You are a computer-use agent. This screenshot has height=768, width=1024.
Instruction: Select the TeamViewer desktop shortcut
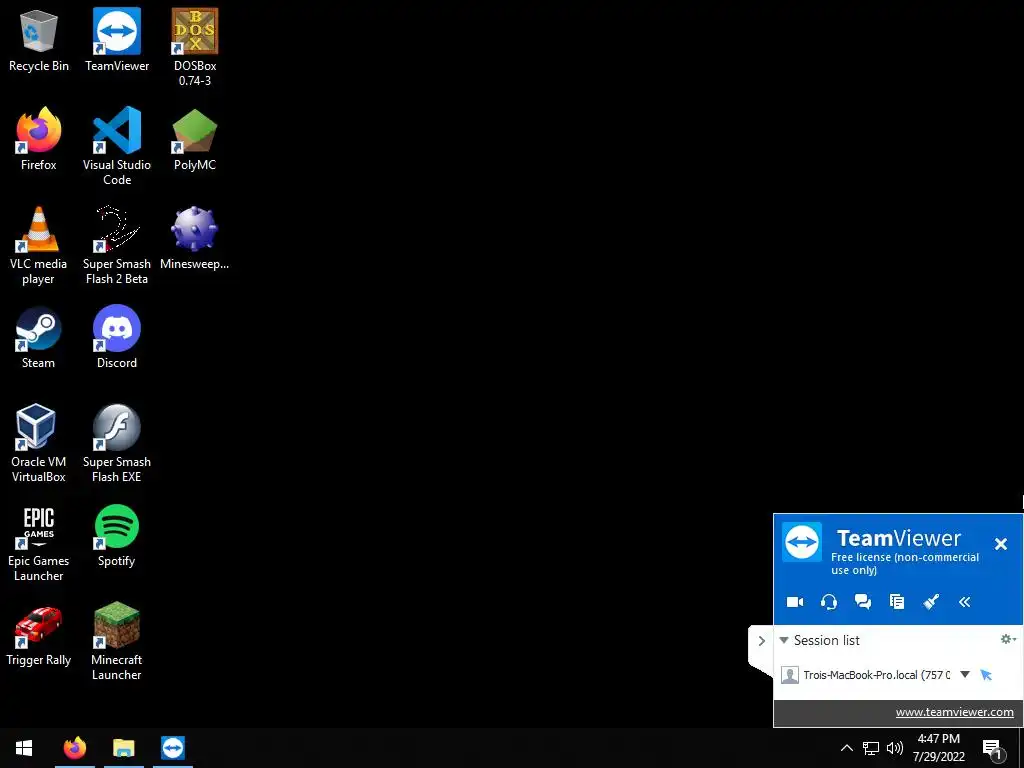tap(117, 40)
